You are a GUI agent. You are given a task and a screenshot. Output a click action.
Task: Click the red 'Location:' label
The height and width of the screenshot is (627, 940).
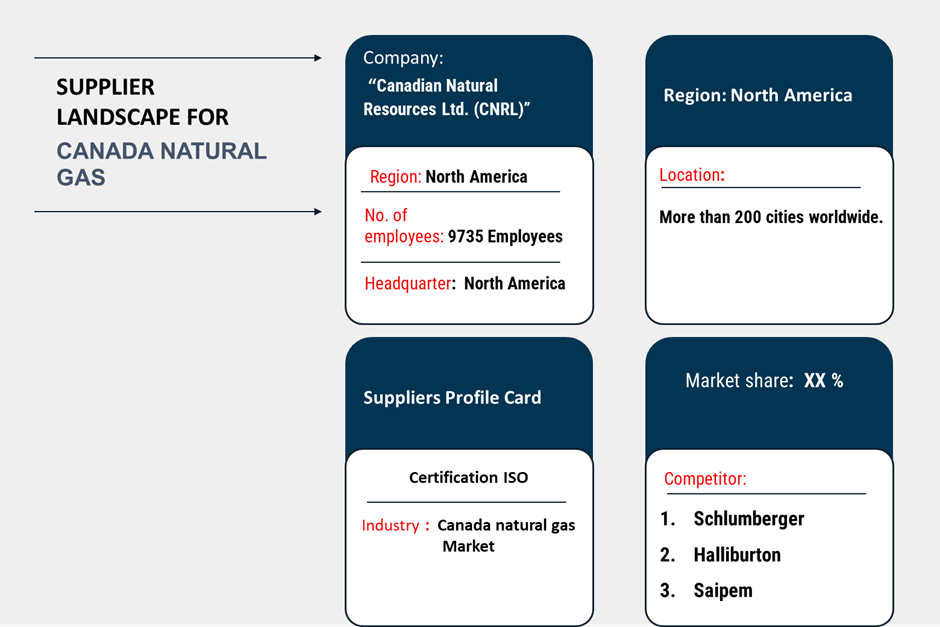click(692, 175)
